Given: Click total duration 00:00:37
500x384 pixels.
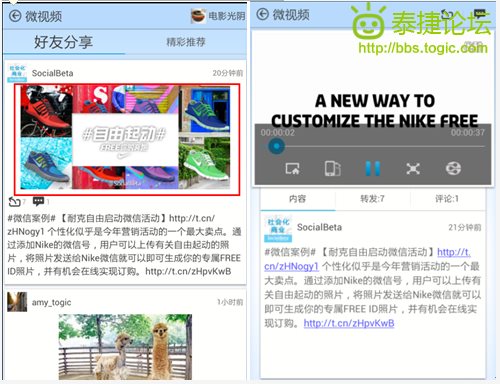Looking at the screenshot, I should click(x=468, y=132).
